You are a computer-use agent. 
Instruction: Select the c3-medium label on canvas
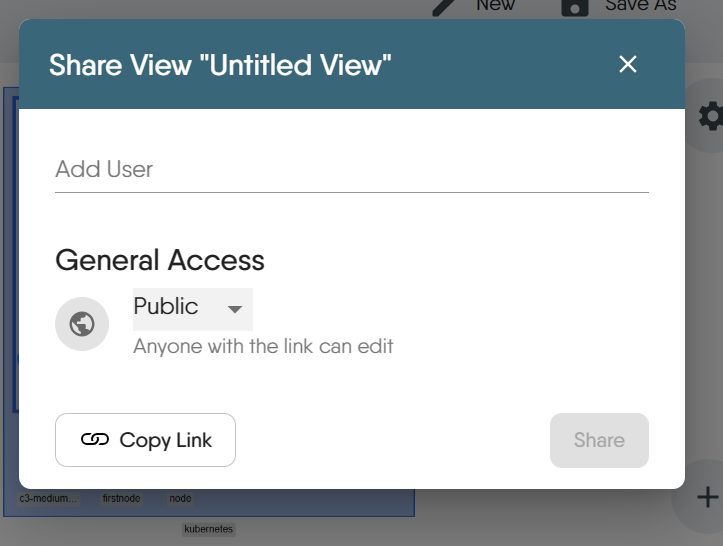pos(49,498)
